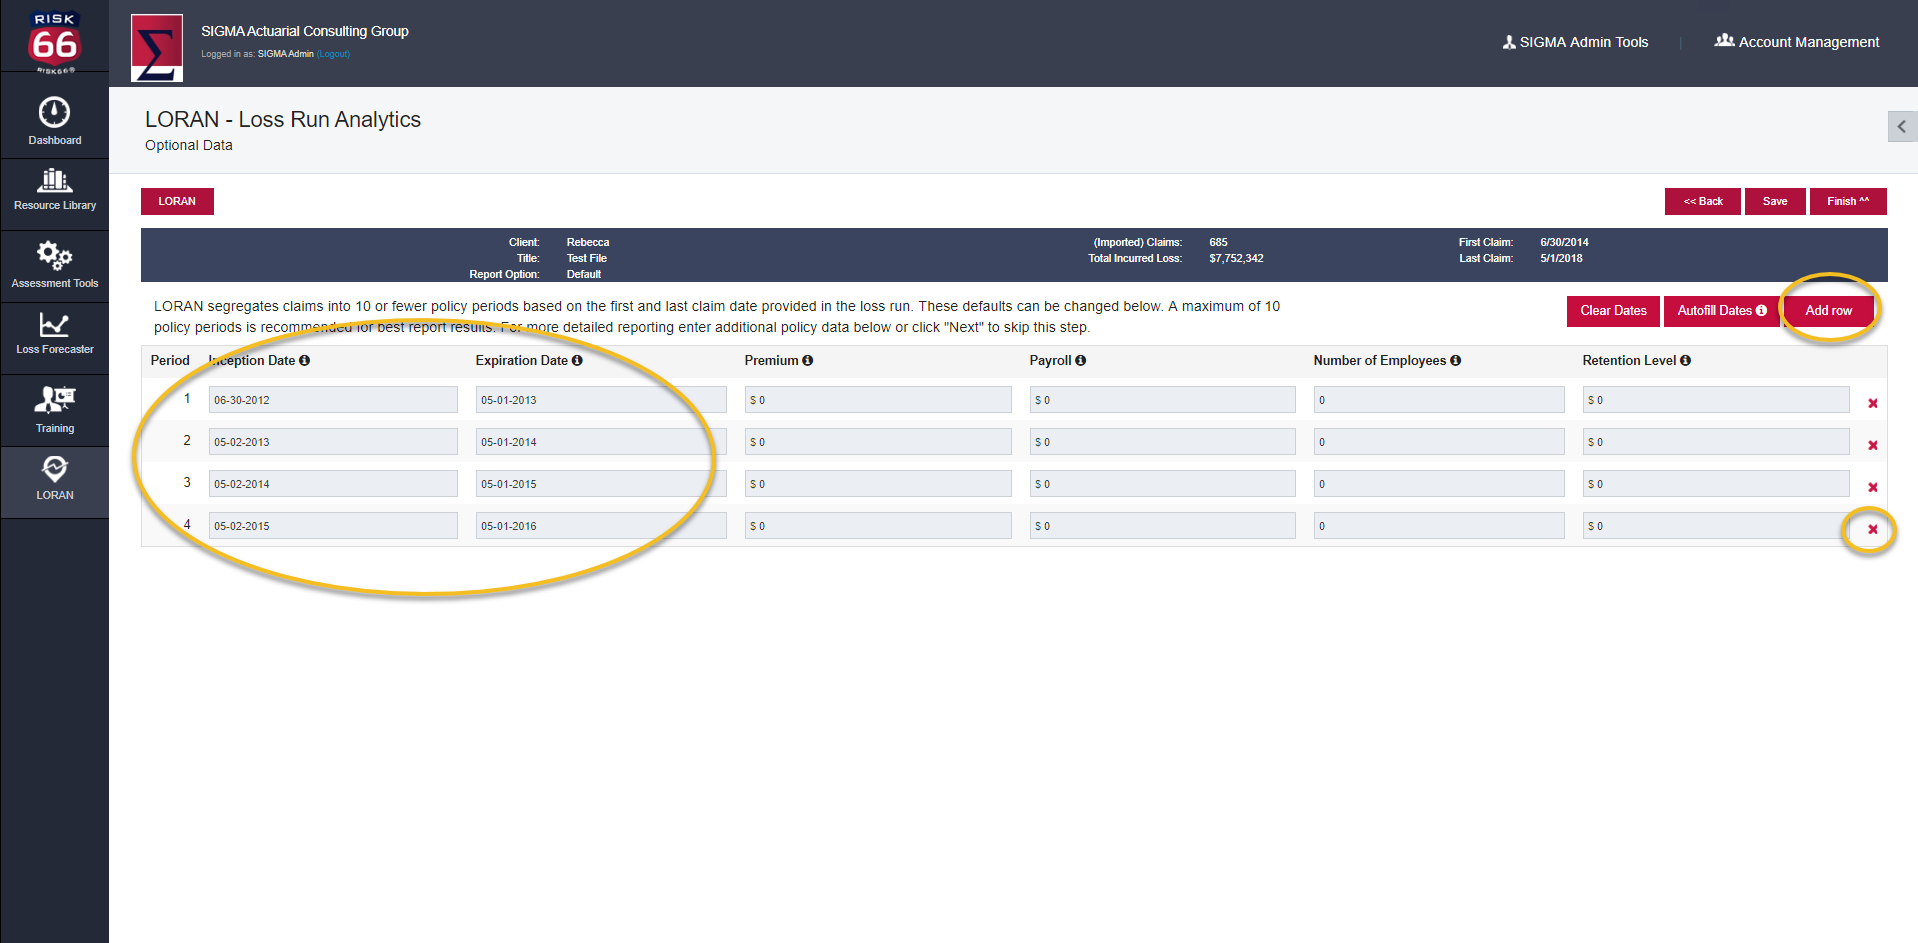Go back with the << Back button
Image resolution: width=1918 pixels, height=943 pixels.
[x=1703, y=201]
